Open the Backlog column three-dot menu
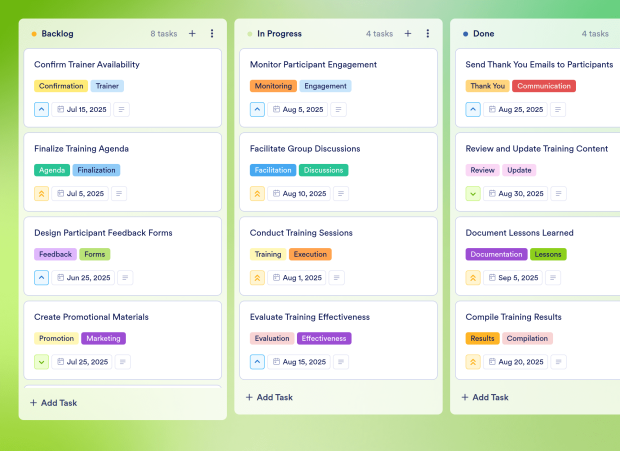This screenshot has height=451, width=620. [x=212, y=33]
